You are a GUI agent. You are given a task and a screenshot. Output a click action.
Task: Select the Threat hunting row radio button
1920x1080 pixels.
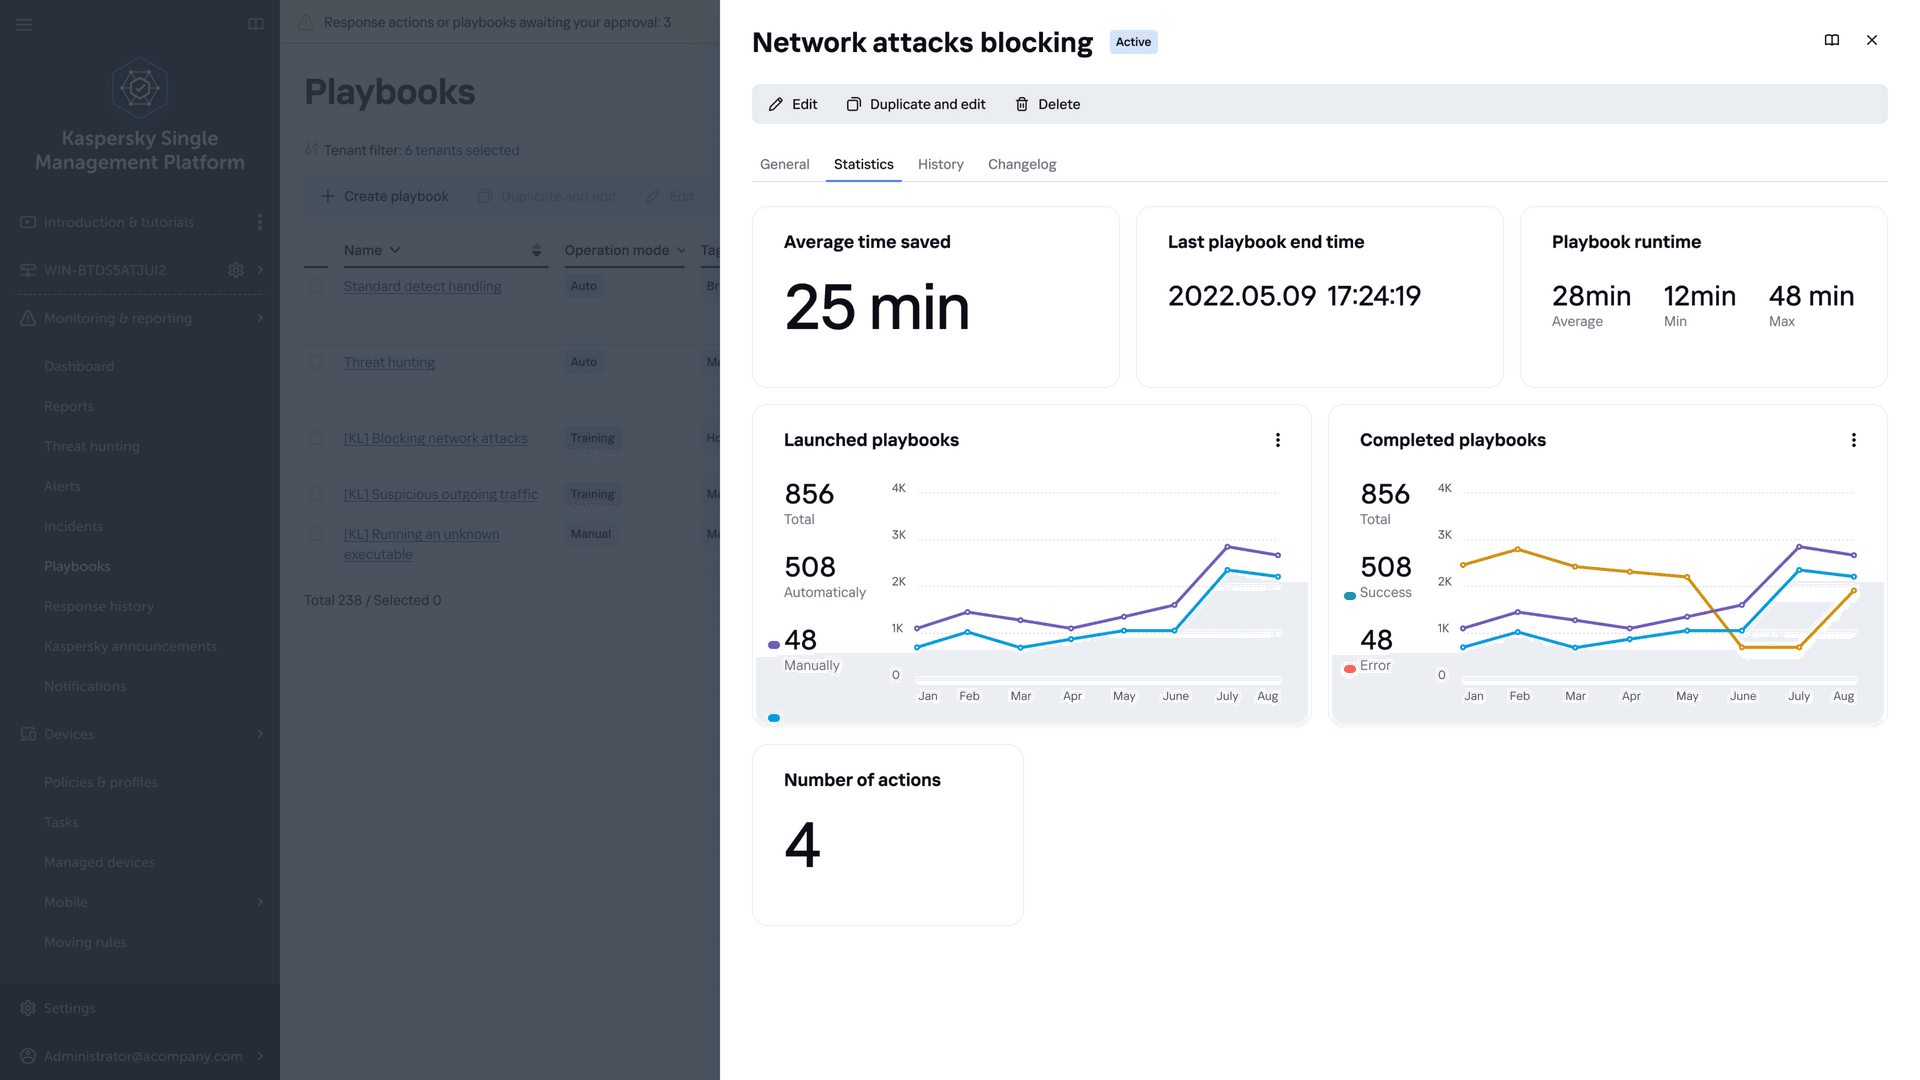click(316, 362)
